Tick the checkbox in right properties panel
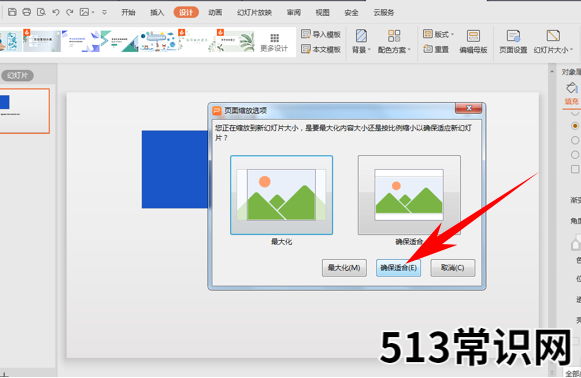The image size is (581, 378). click(x=575, y=169)
